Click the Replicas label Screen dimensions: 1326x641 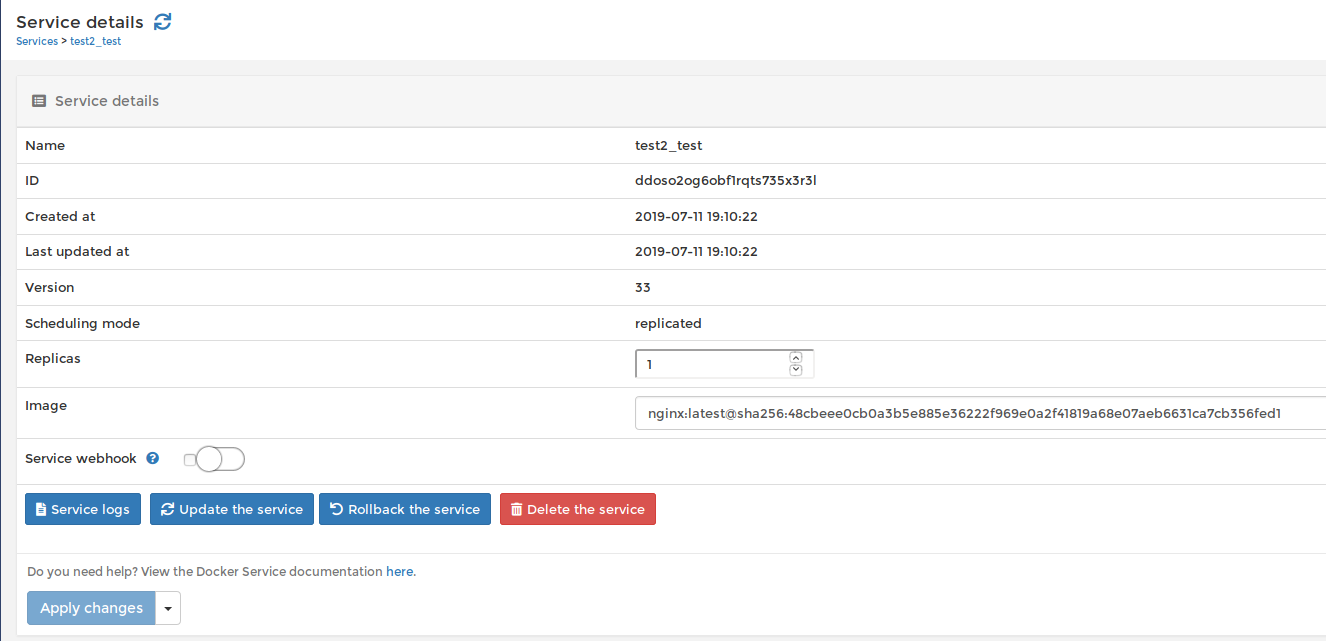coord(53,358)
